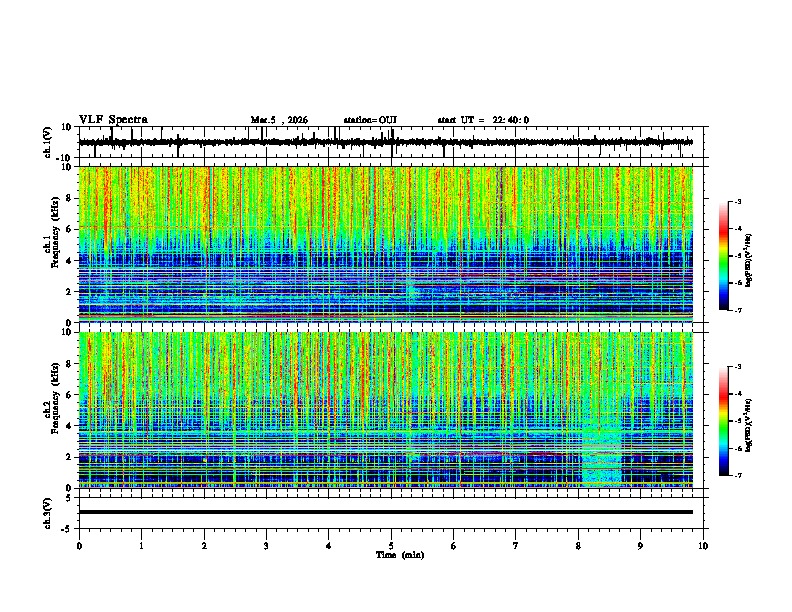Click the "VLF Spectra" plot title
Image resolution: width=792 pixels, height=612 pixels.
pyautogui.click(x=113, y=119)
